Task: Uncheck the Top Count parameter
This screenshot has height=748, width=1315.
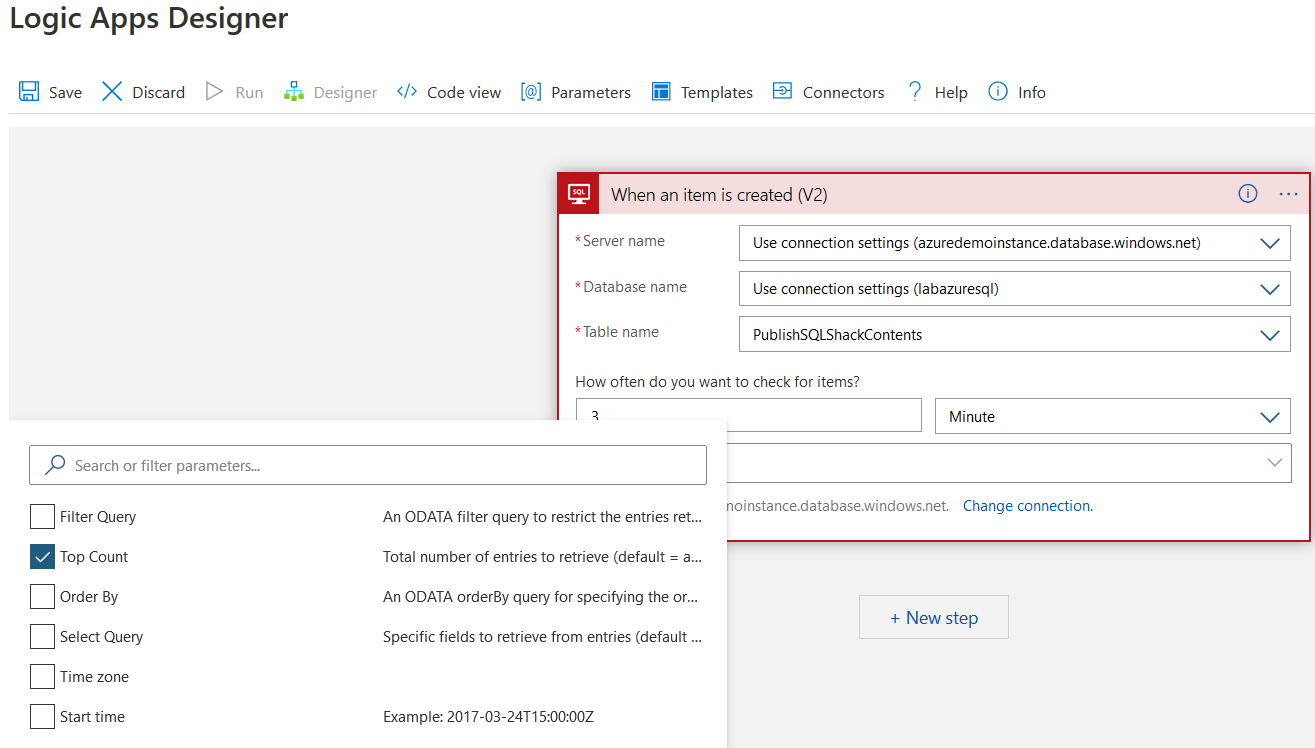Action: pyautogui.click(x=42, y=557)
